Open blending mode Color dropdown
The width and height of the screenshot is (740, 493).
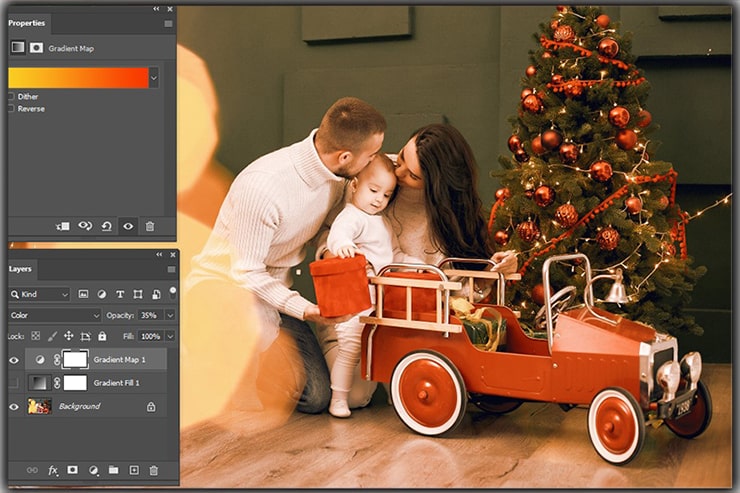click(55, 315)
